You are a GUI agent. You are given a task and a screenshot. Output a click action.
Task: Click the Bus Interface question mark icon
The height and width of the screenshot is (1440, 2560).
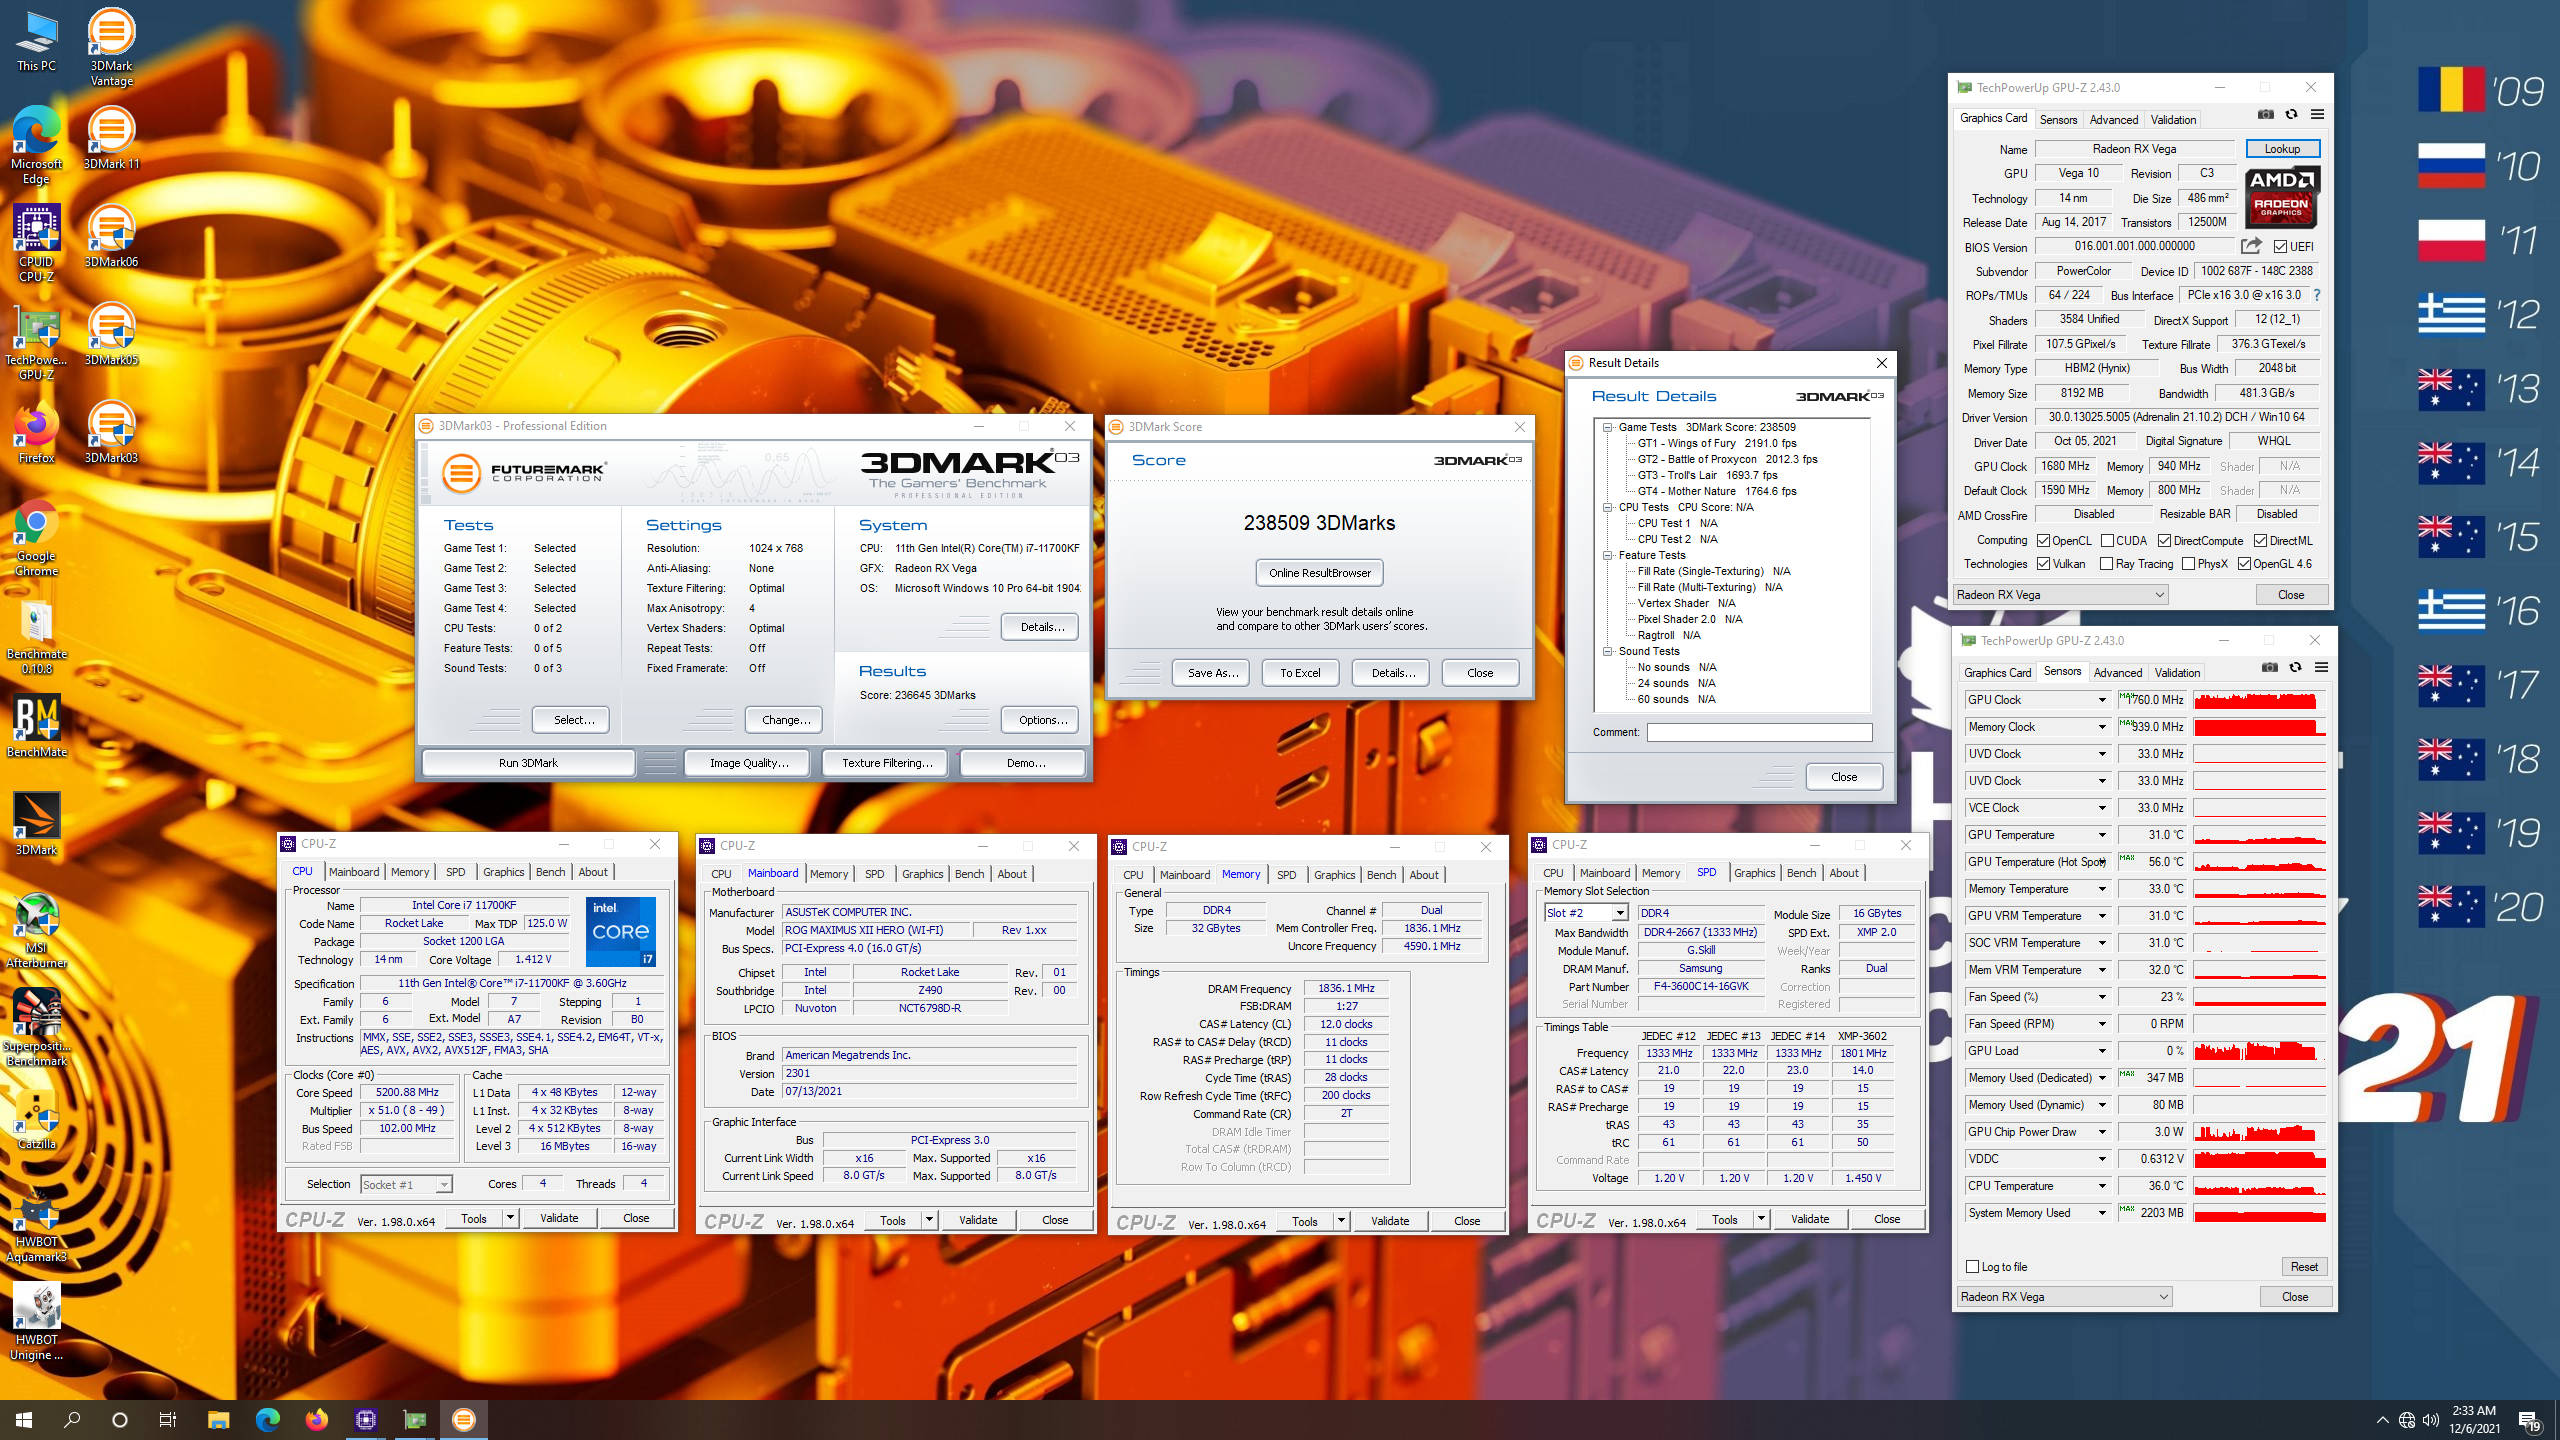pyautogui.click(x=2316, y=295)
